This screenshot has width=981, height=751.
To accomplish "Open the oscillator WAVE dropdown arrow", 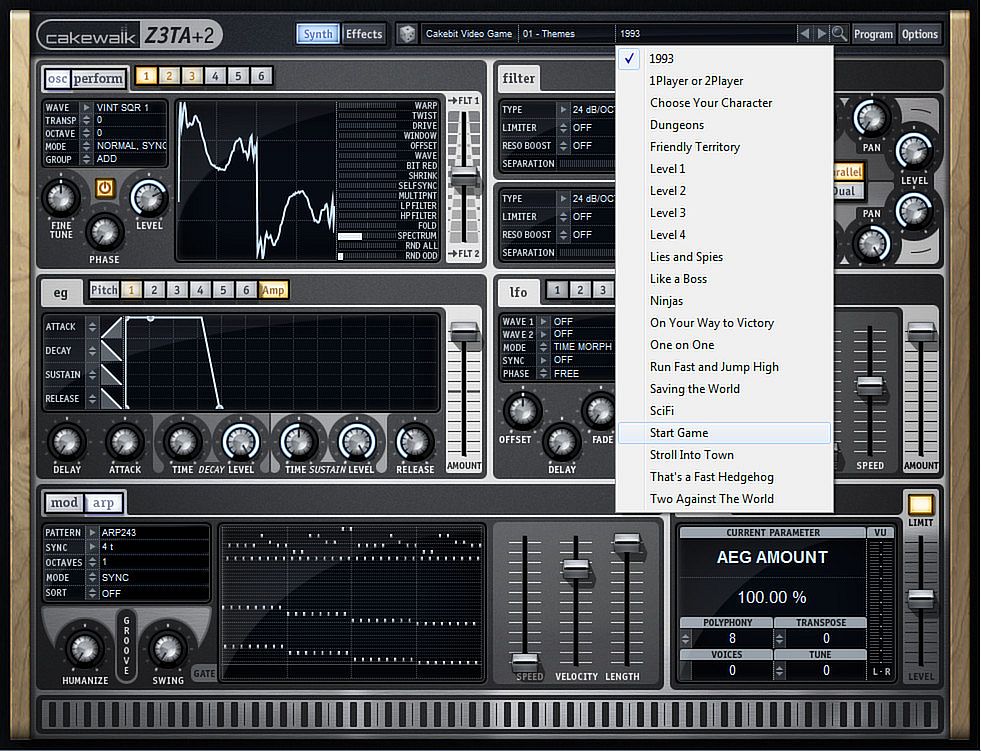I will click(x=87, y=106).
